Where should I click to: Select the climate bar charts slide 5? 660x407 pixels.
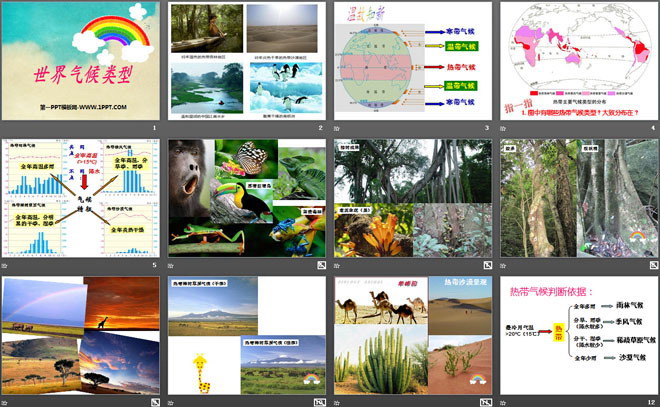[80, 198]
